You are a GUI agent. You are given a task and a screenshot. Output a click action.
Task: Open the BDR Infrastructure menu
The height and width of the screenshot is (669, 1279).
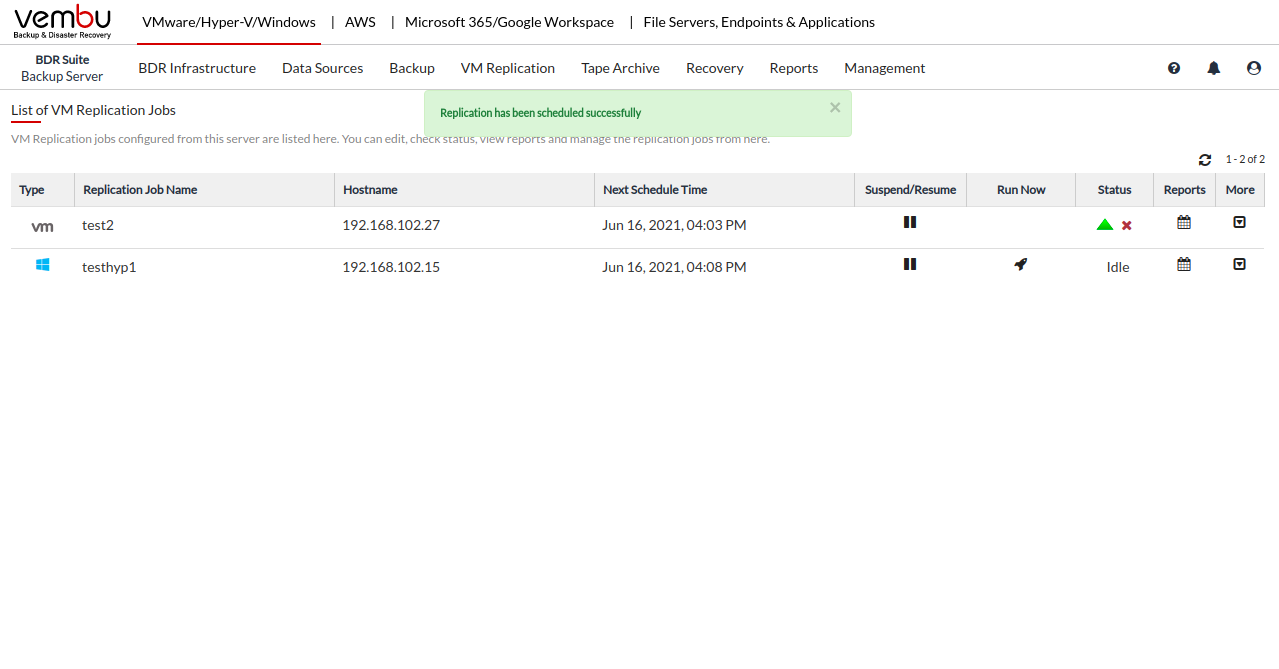pyautogui.click(x=197, y=68)
